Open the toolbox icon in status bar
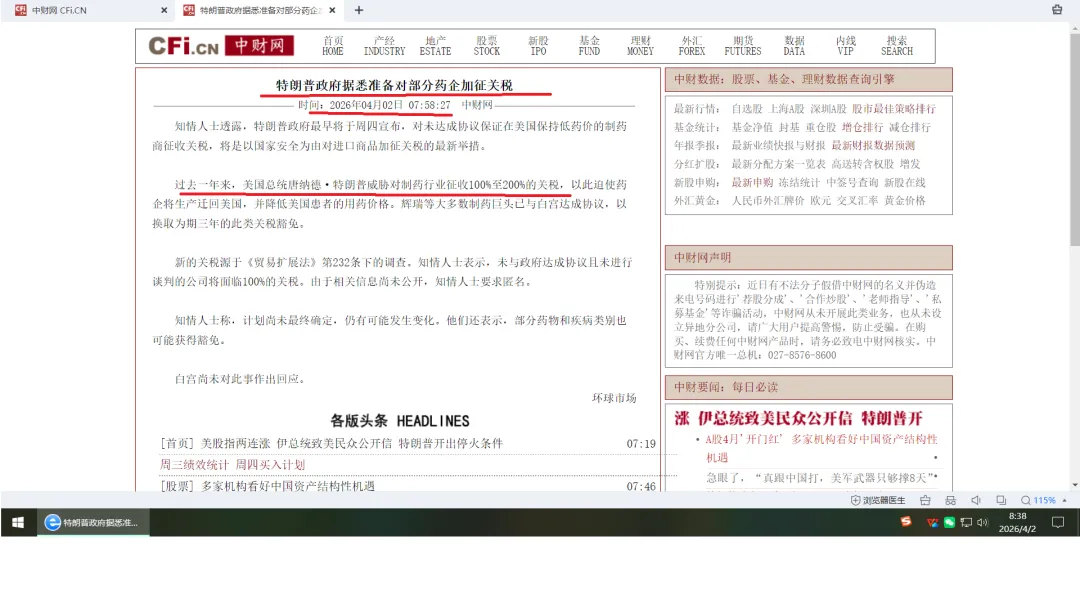Screen dimensions: 1080x608 (925, 500)
